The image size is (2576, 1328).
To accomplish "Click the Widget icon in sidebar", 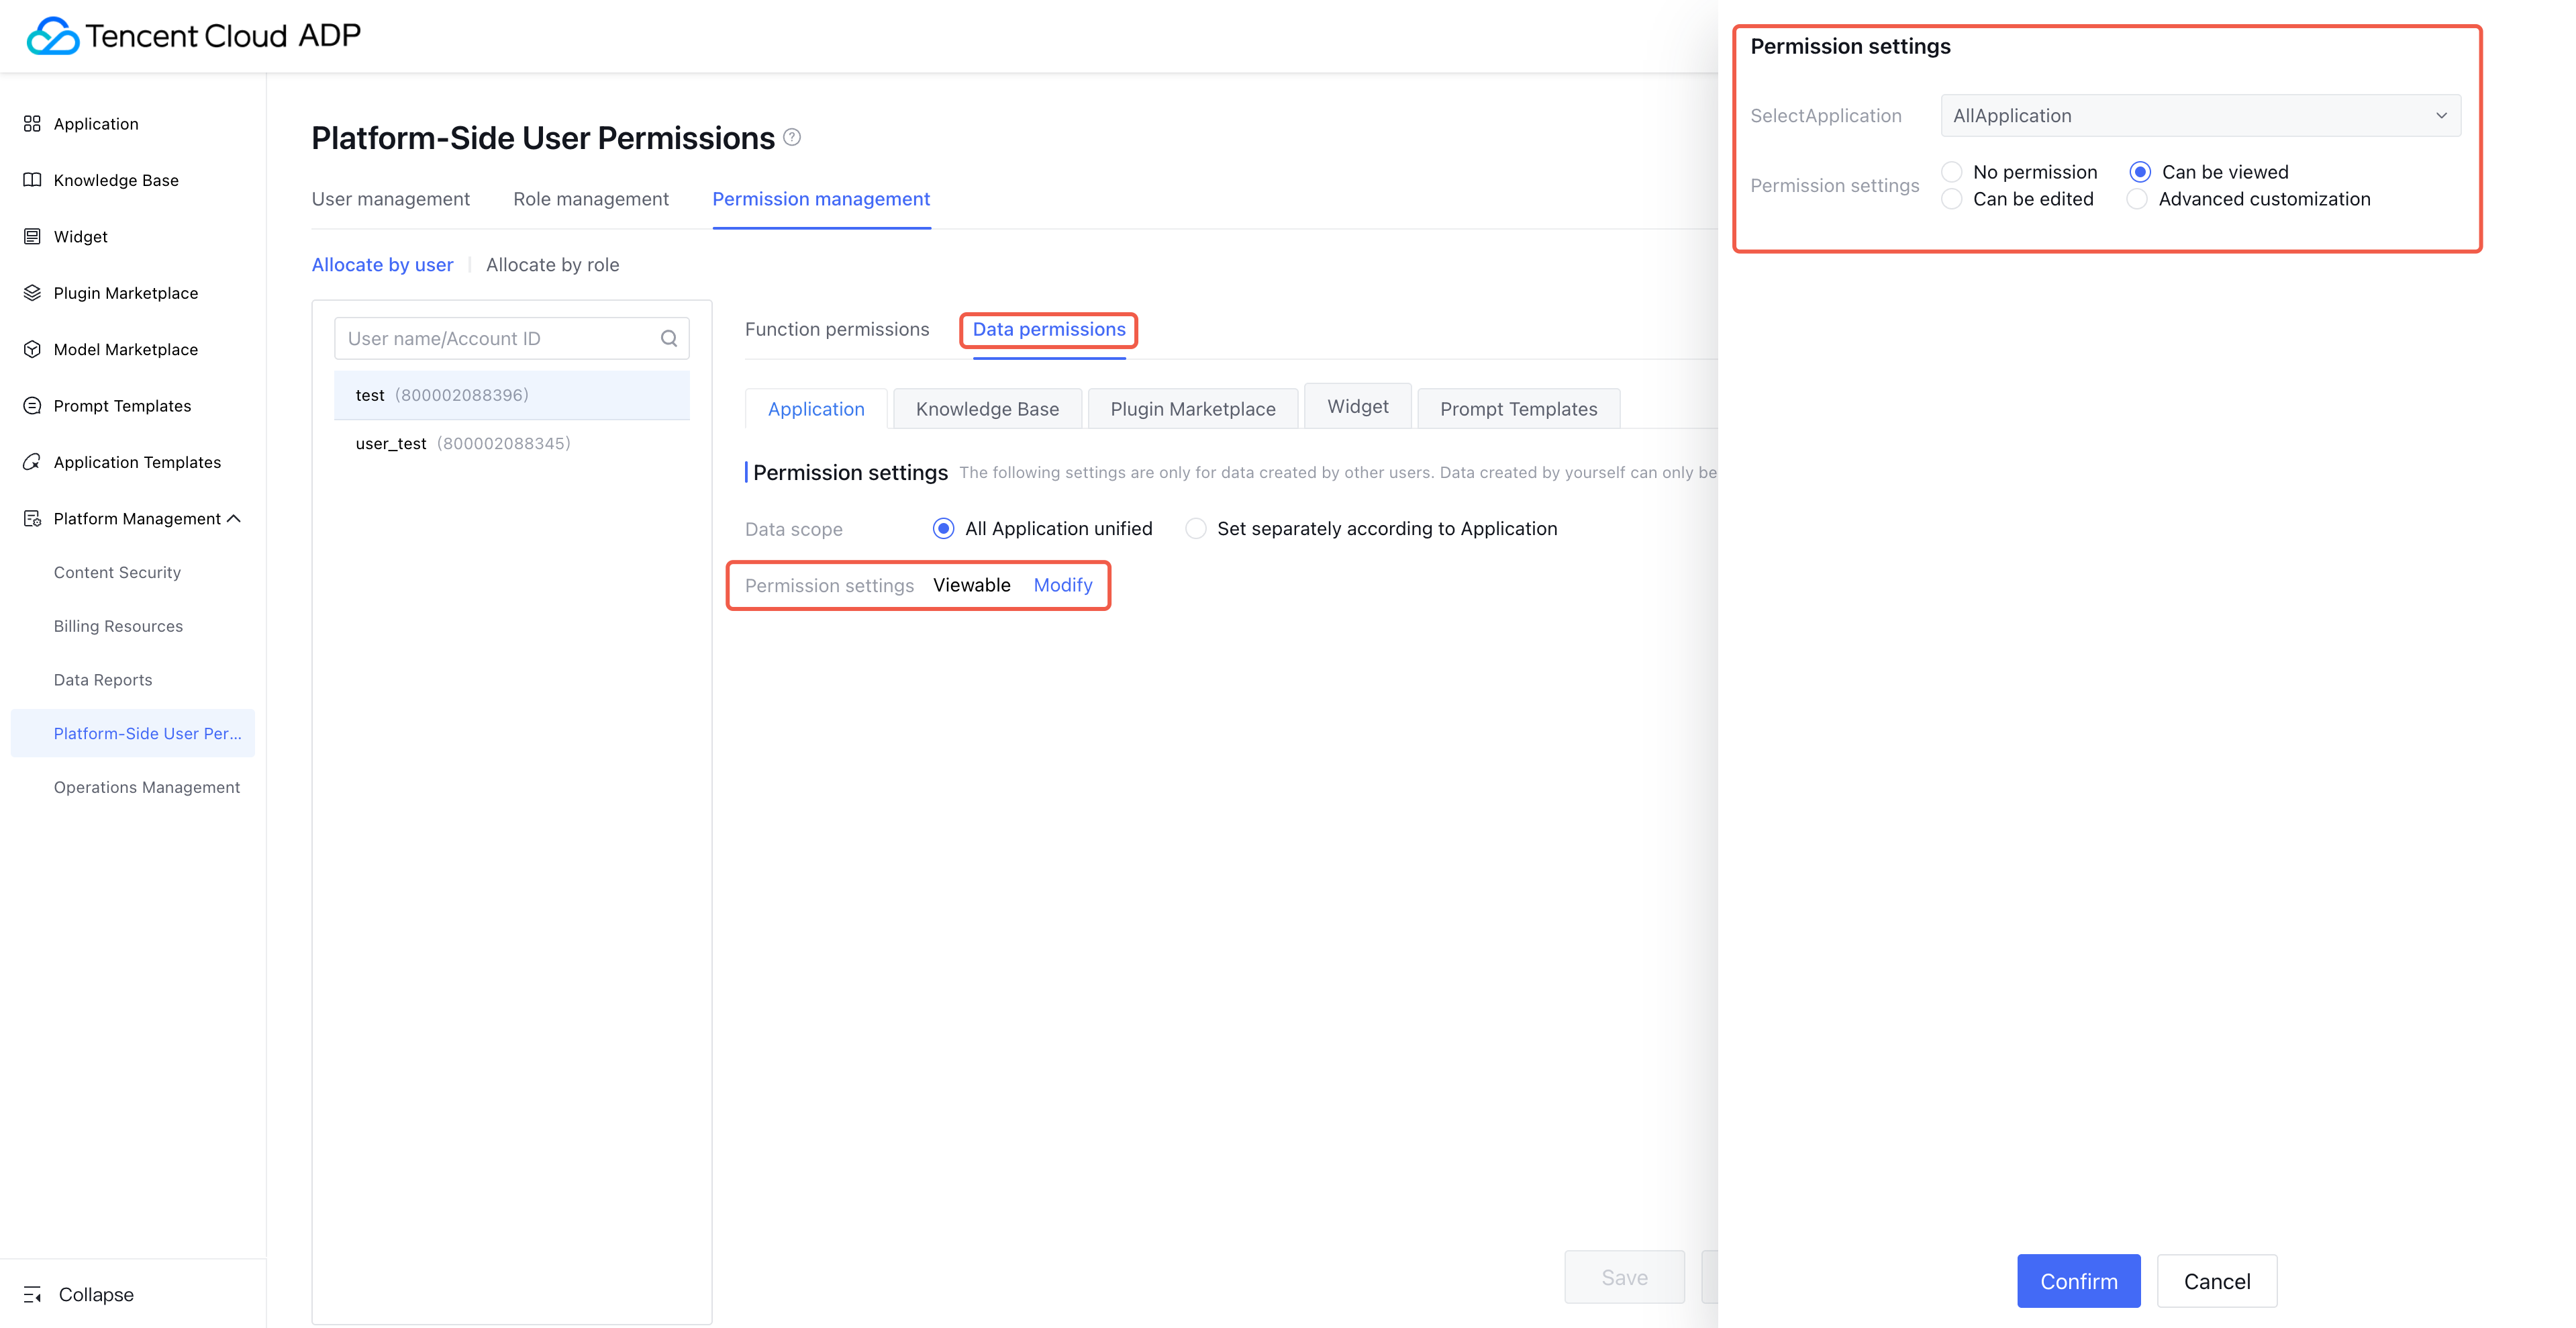I will pyautogui.click(x=32, y=237).
